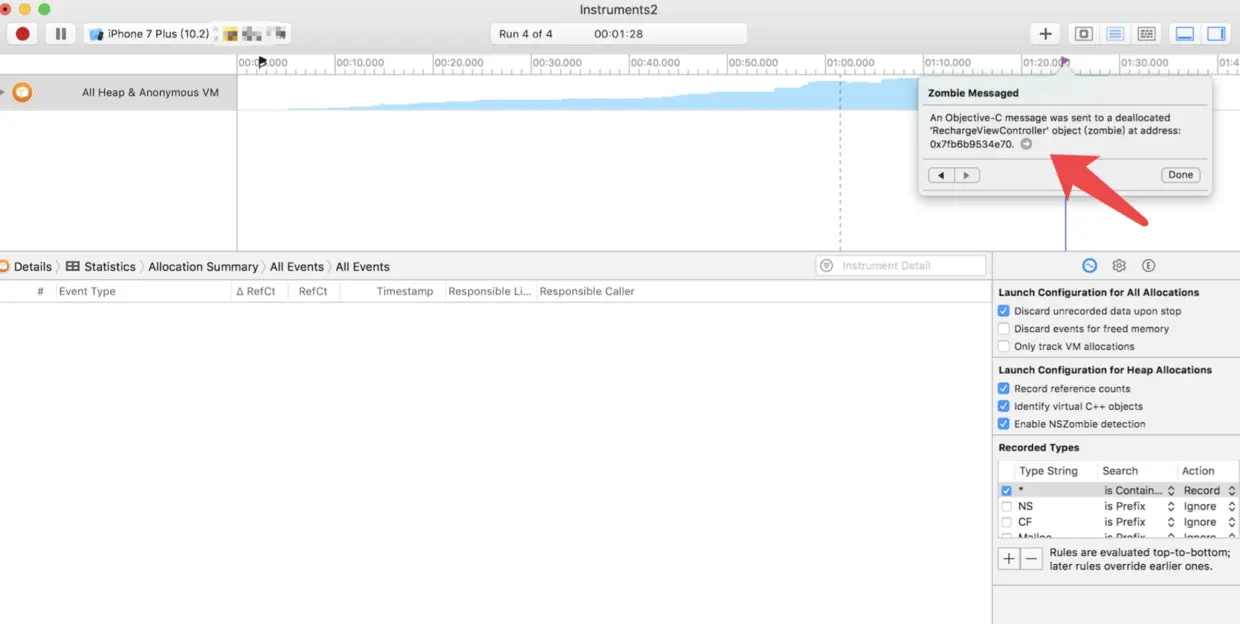Viewport: 1240px width, 624px height.
Task: Click the strategy view icon in toolbar
Action: pyautogui.click(x=1083, y=34)
